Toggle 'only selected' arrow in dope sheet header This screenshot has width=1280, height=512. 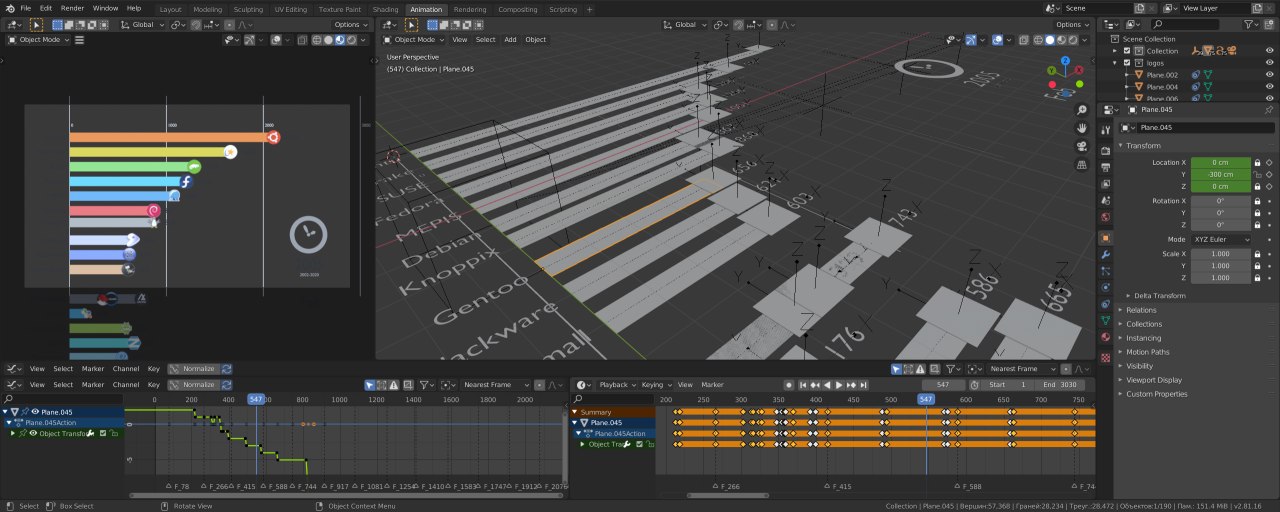tap(897, 369)
